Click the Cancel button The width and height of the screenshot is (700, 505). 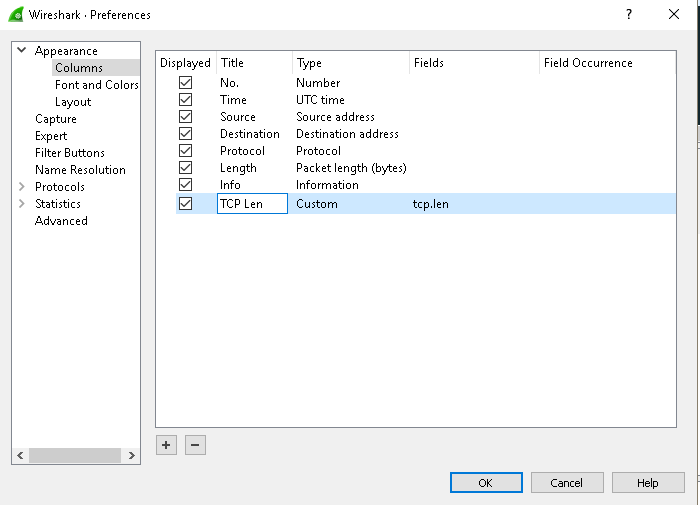[x=567, y=483]
